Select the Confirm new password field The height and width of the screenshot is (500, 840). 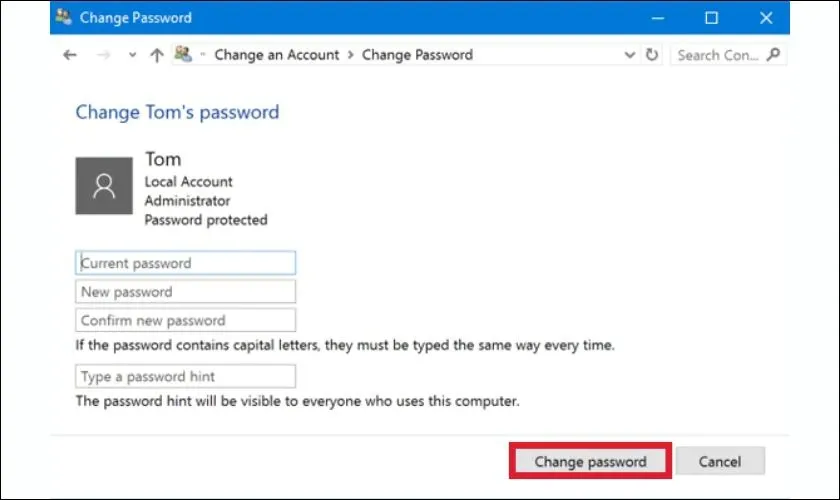186,321
